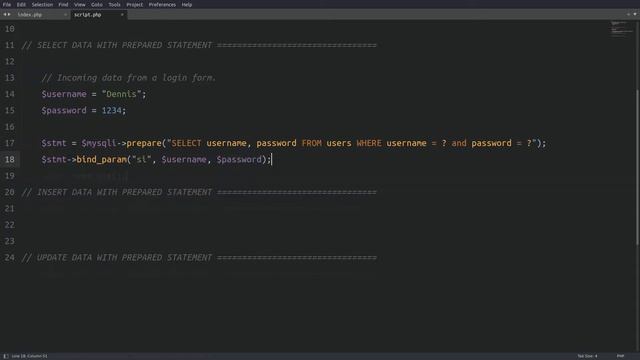Click the SELECT keyword in the query
The width and height of the screenshot is (640, 360).
coord(187,143)
